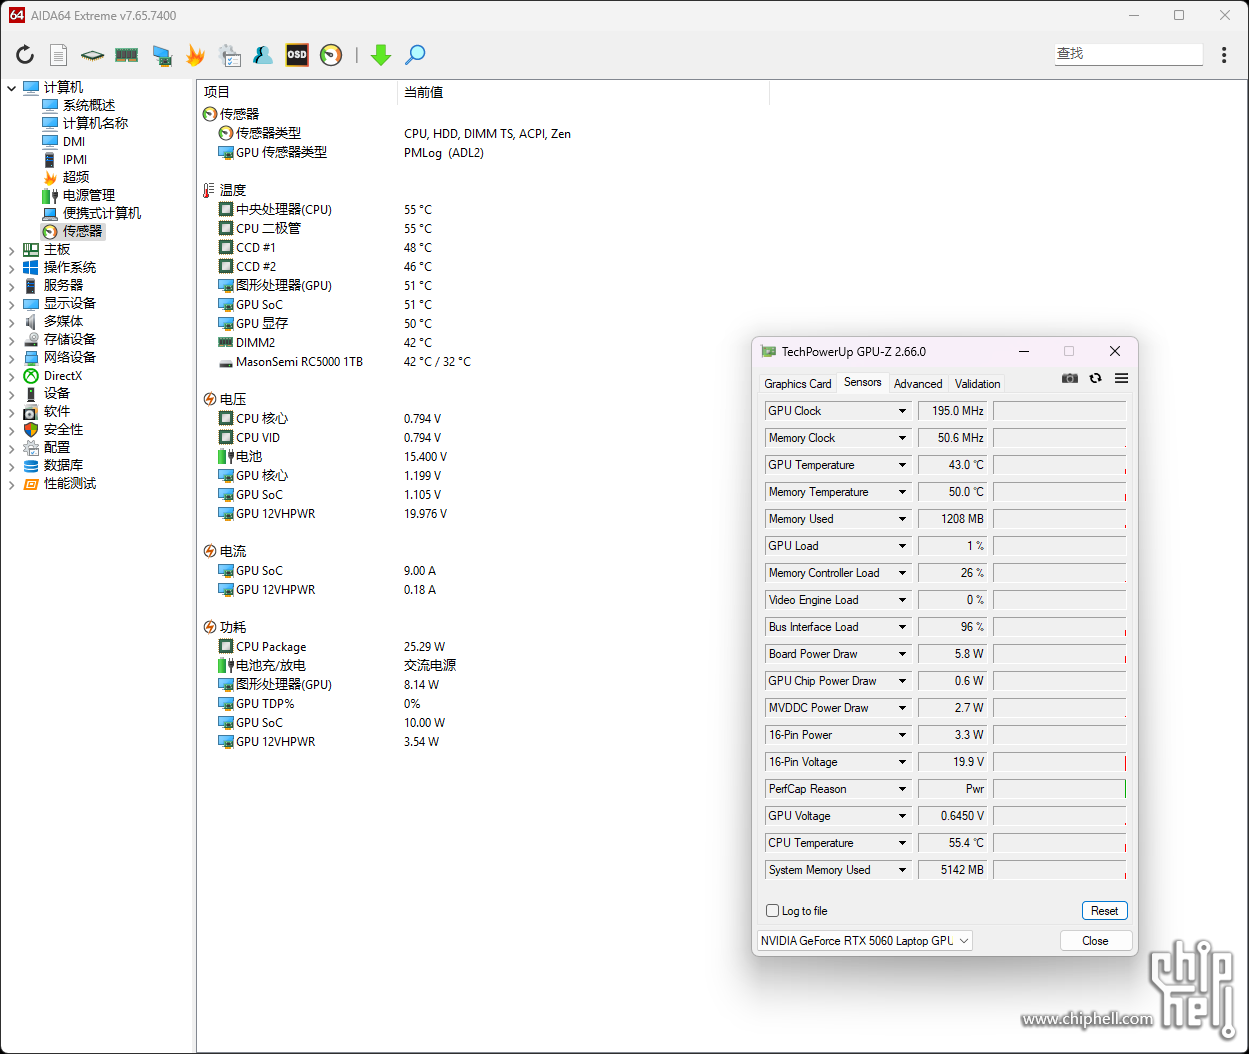Screen dimensions: 1249x1054
Task: Click the GPU-Z title bar card icon
Action: click(x=768, y=352)
